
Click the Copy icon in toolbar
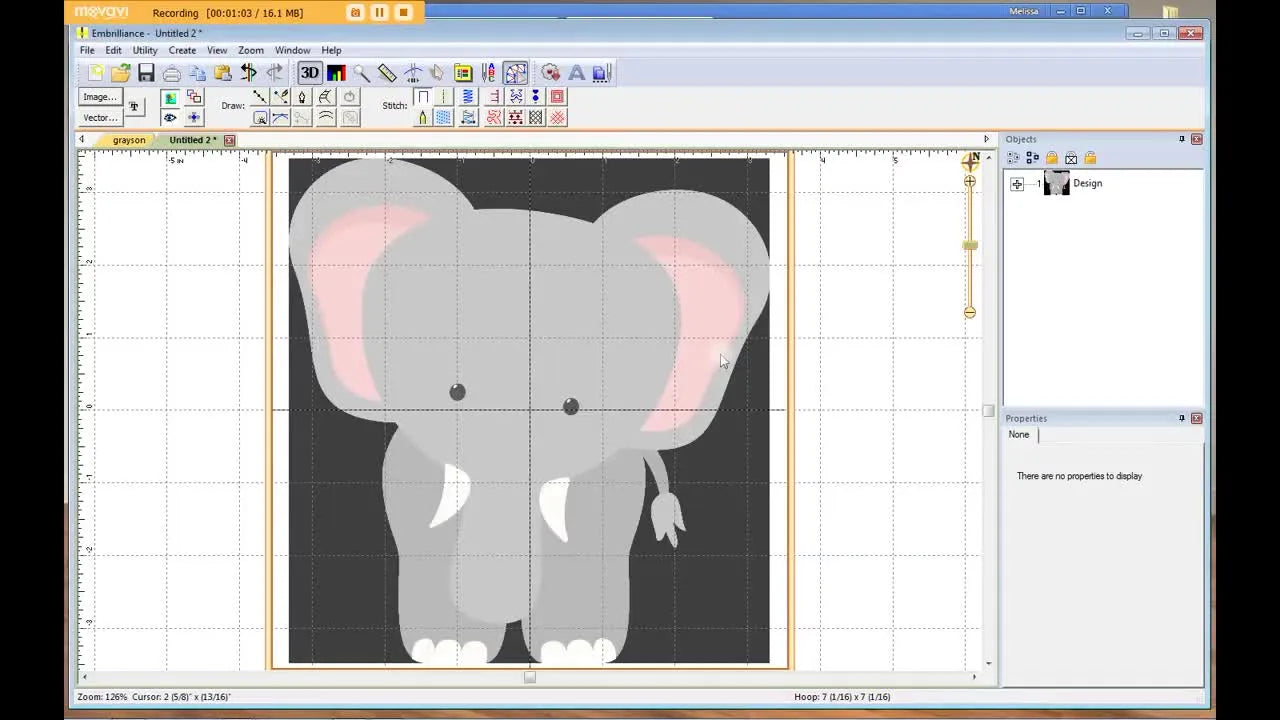(x=197, y=73)
